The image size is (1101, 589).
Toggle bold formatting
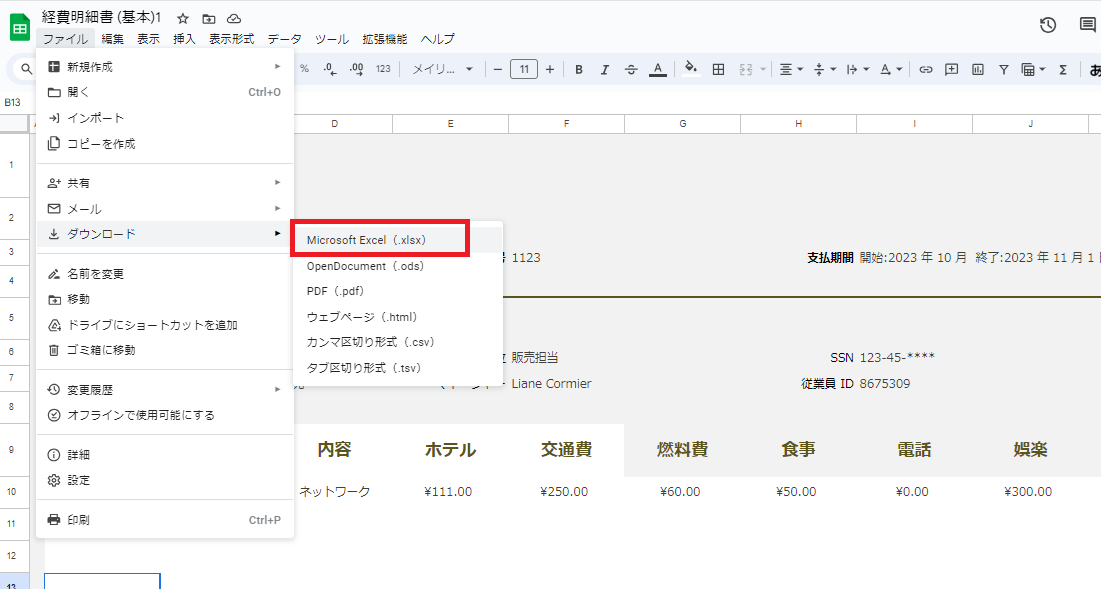[579, 69]
